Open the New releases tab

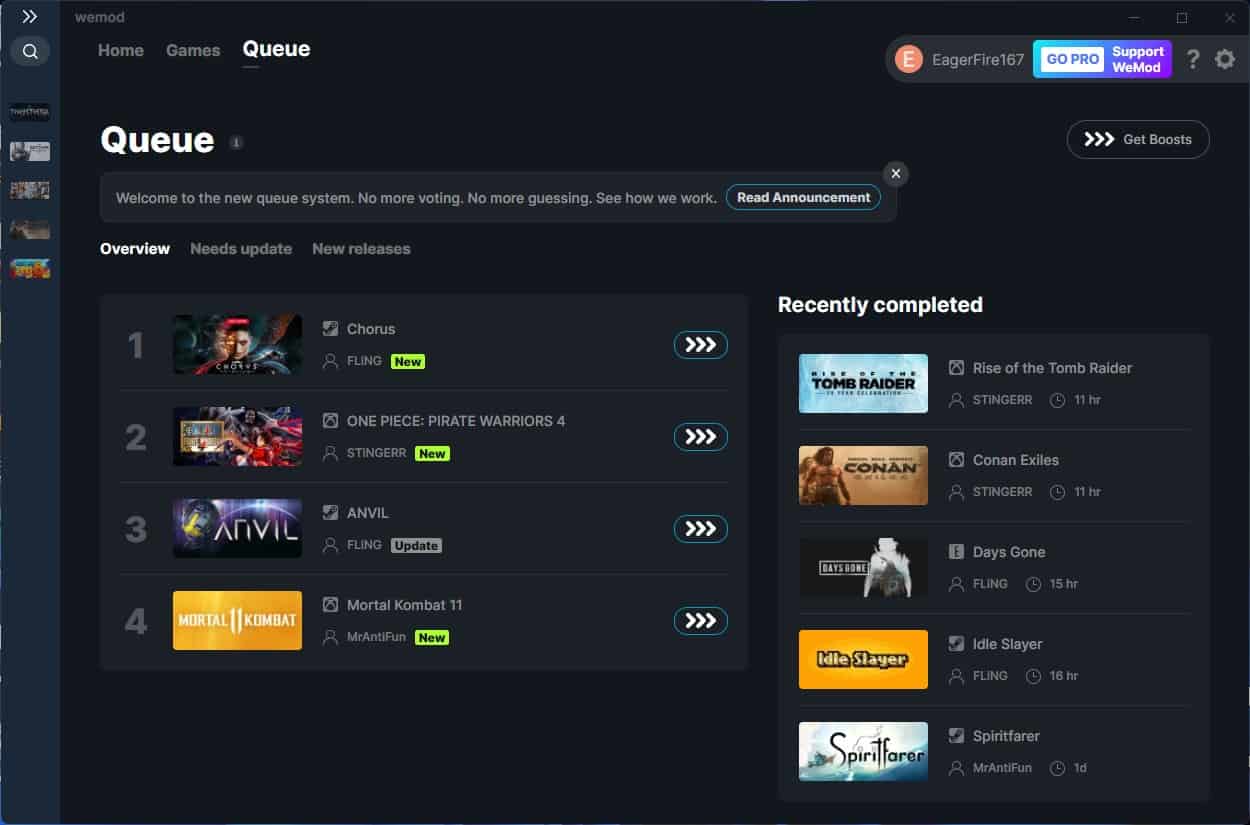point(361,248)
